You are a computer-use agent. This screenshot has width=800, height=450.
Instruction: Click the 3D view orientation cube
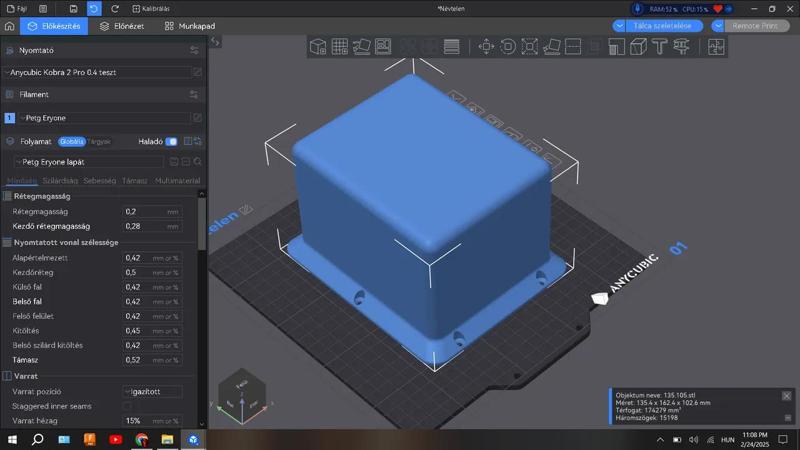pos(242,396)
